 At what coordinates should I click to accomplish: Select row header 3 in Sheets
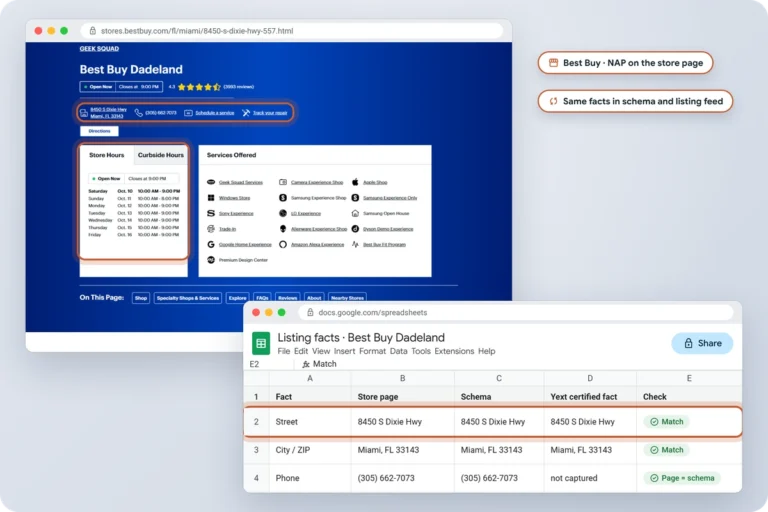(256, 450)
